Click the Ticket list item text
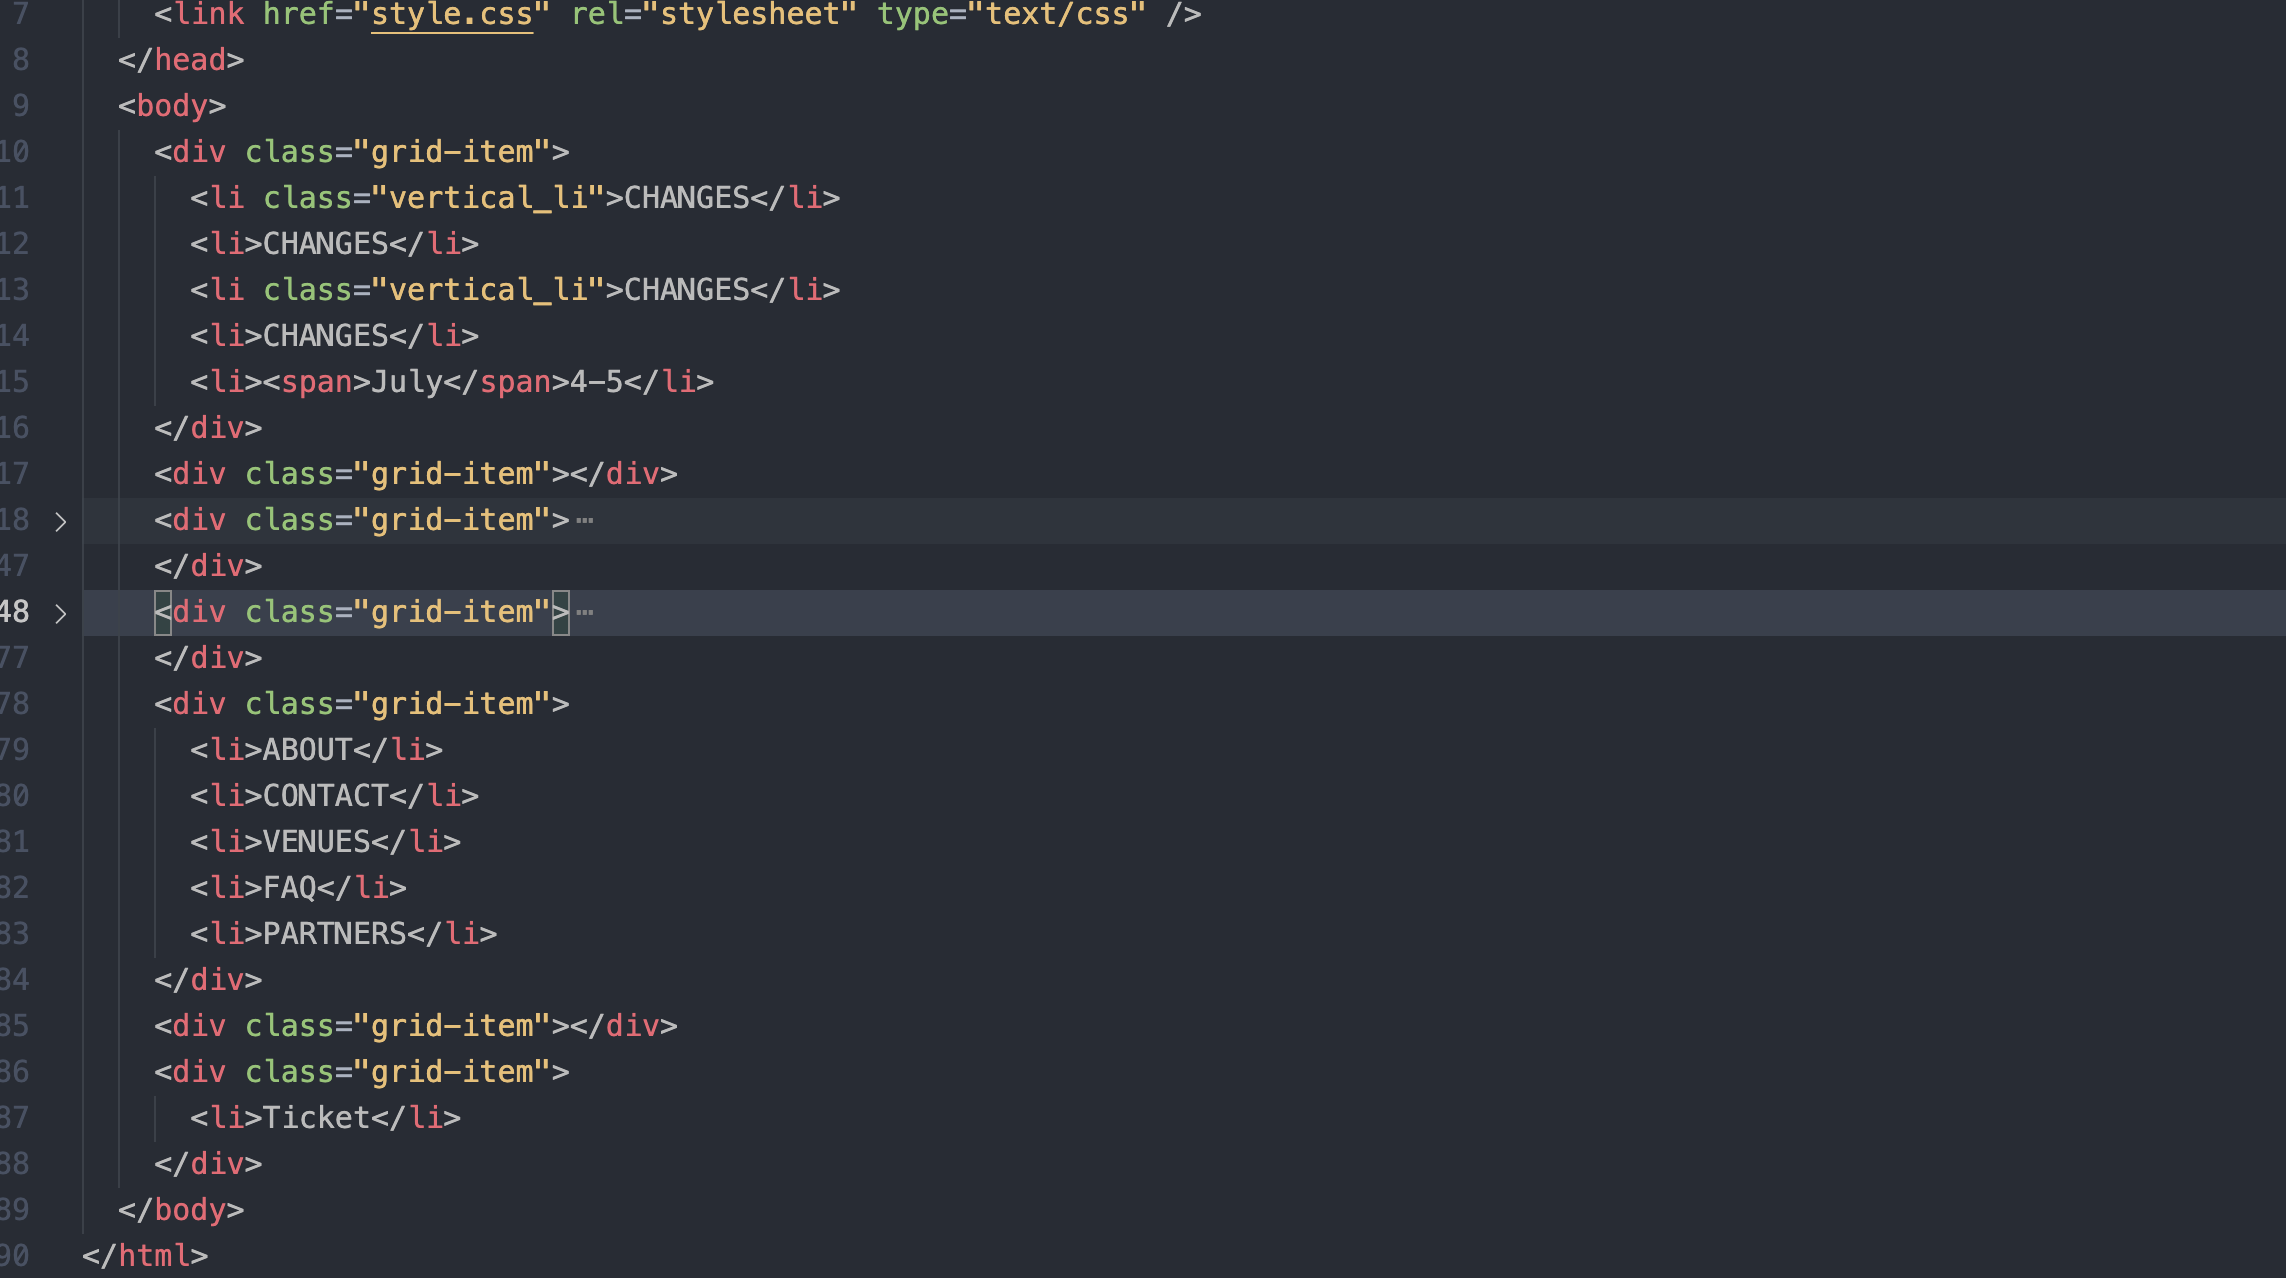 tap(316, 1118)
